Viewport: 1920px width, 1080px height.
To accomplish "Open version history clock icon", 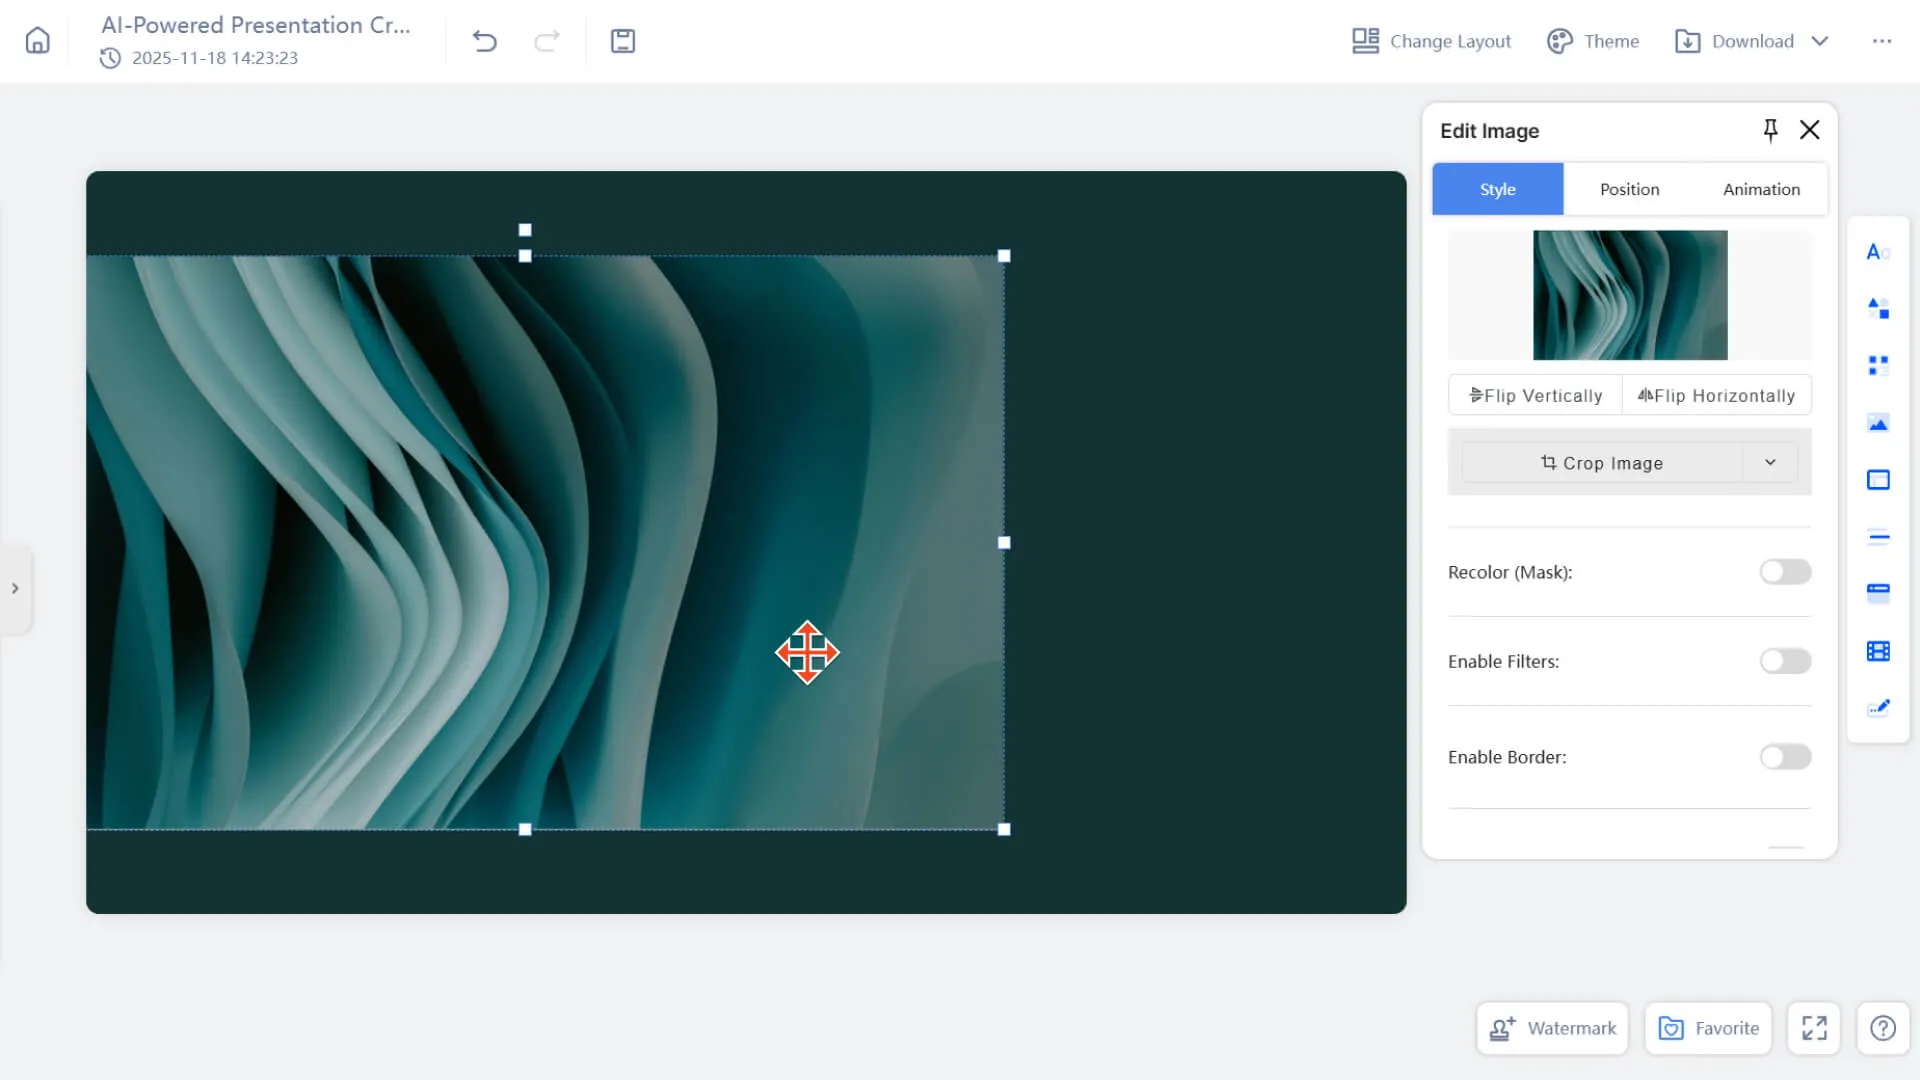I will [x=110, y=58].
